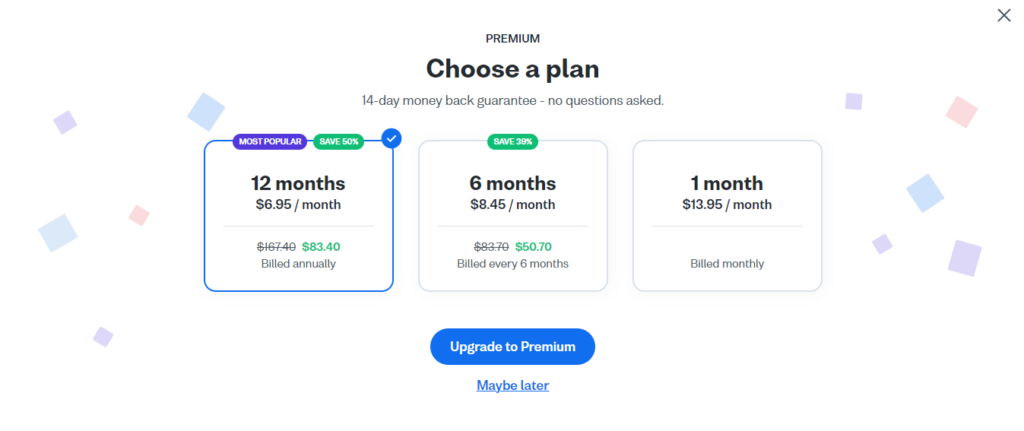Click the blue checkmark on 12 months plan
Screen dimensions: 1024x431
392,138
